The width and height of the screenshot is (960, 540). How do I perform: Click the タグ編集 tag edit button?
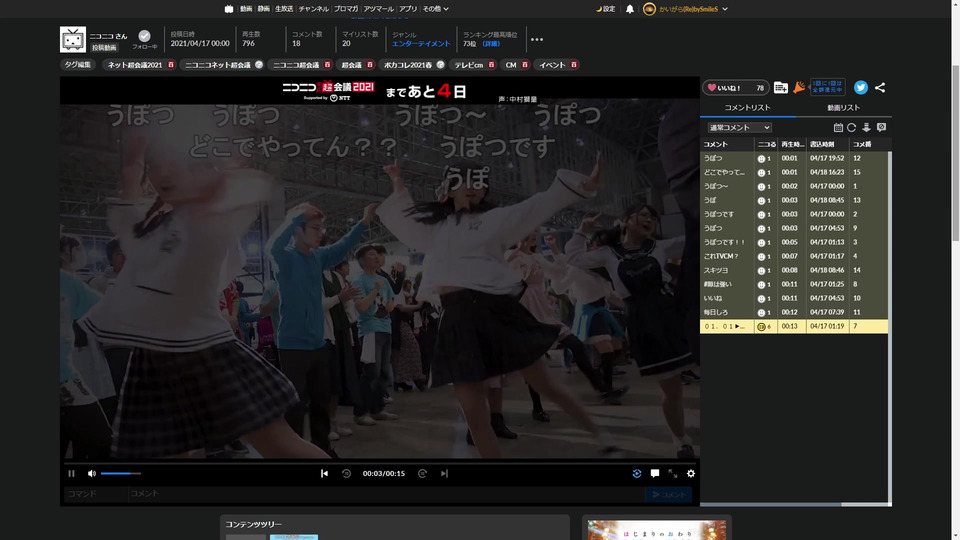78,65
